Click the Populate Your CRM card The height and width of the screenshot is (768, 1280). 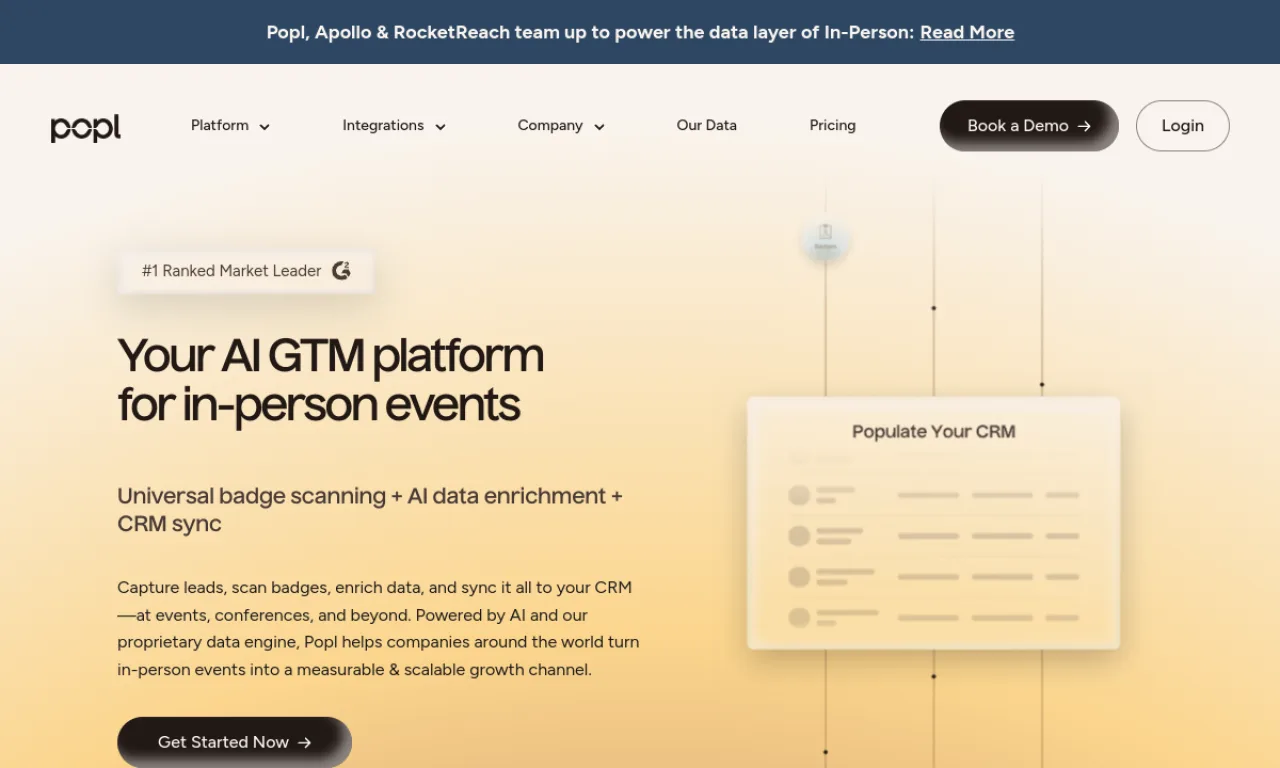(x=933, y=523)
